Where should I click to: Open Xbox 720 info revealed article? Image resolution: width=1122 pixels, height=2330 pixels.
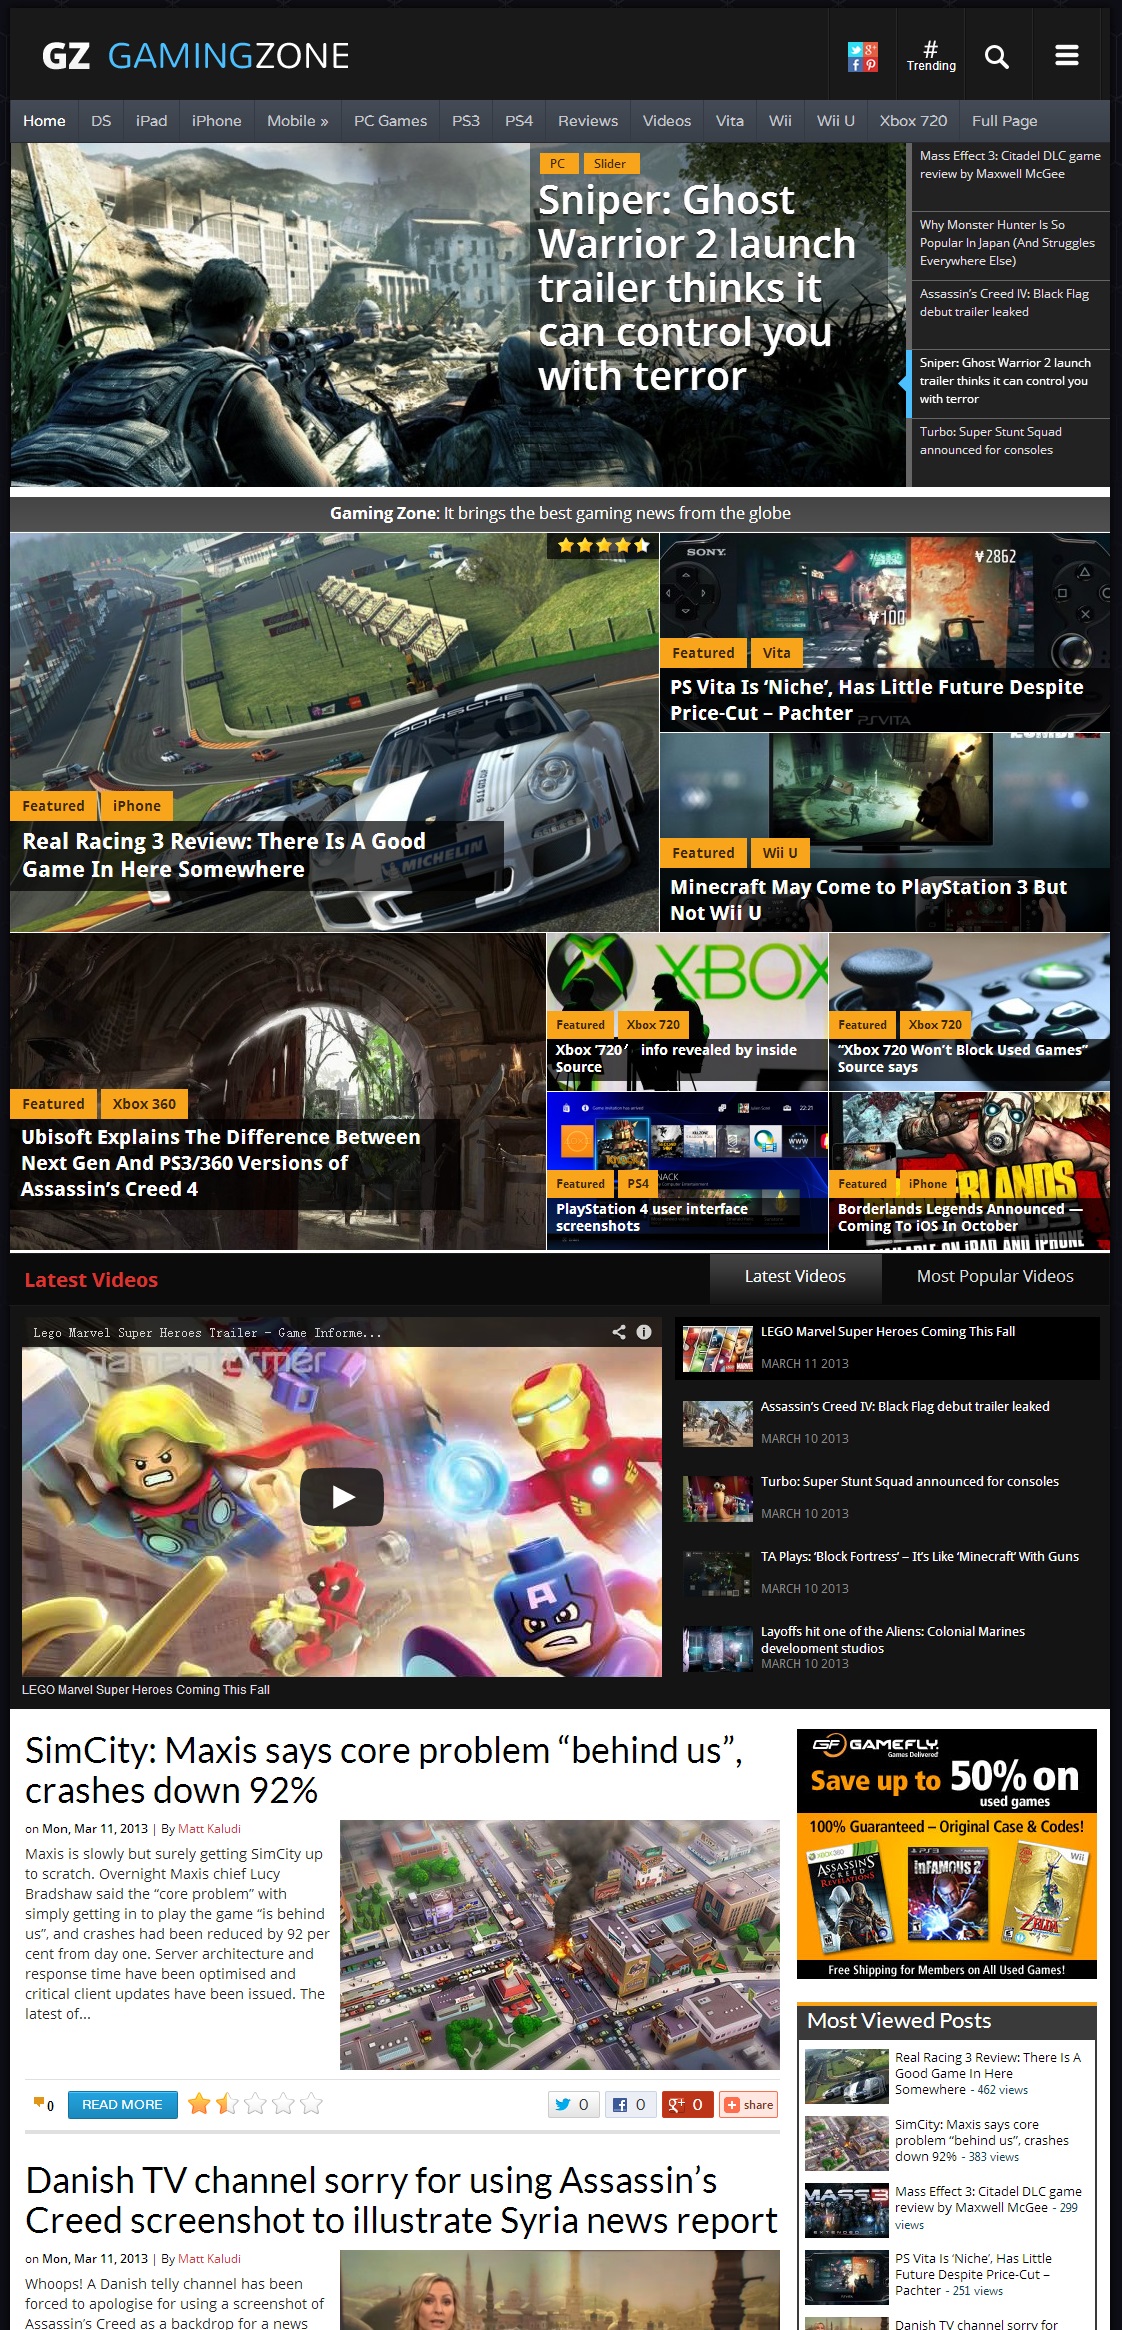676,1058
